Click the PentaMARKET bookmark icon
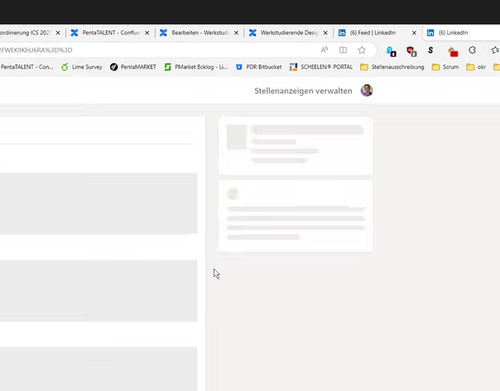The width and height of the screenshot is (500, 391). pyautogui.click(x=114, y=67)
